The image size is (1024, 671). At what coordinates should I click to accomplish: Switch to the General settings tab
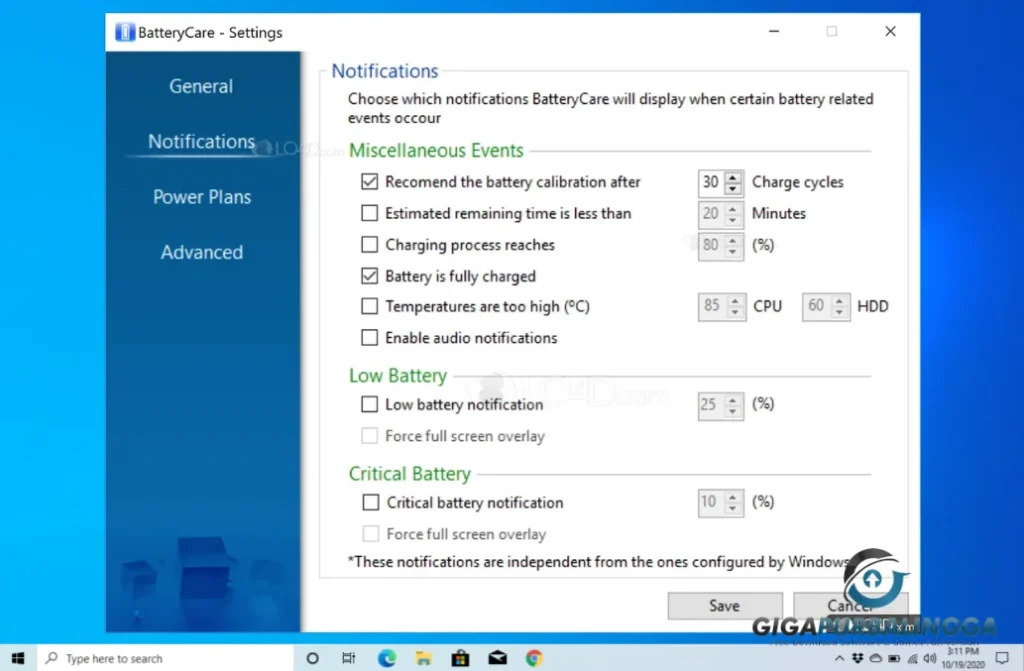pos(201,86)
